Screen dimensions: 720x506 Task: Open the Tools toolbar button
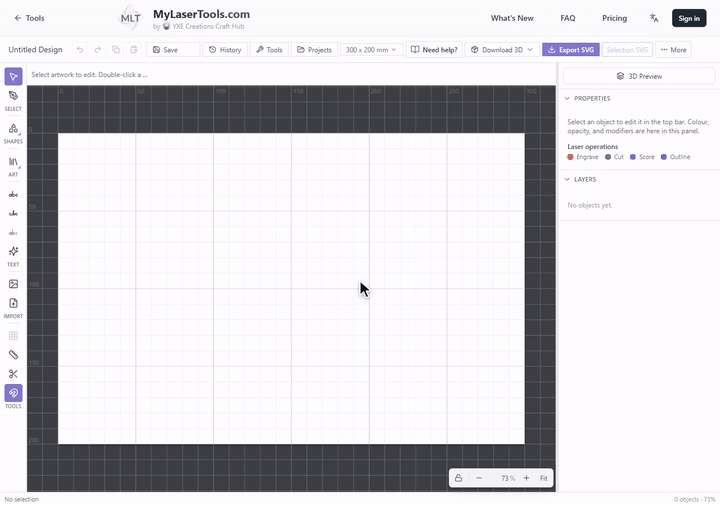point(269,50)
